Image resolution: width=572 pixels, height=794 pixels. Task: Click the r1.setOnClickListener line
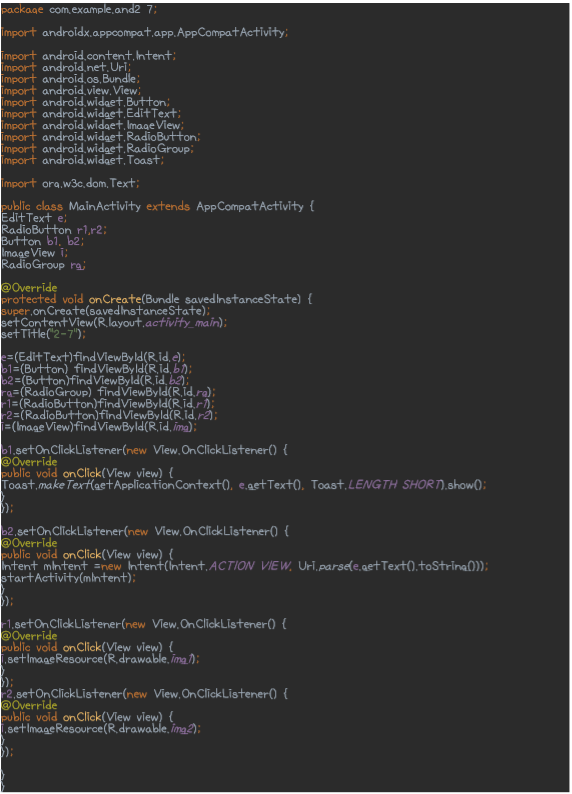pos(144,624)
